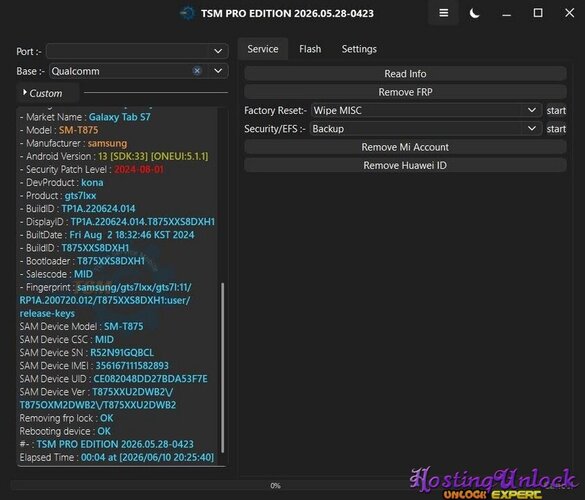Image resolution: width=585 pixels, height=500 pixels.
Task: Maximize the TSM window
Action: click(x=538, y=13)
